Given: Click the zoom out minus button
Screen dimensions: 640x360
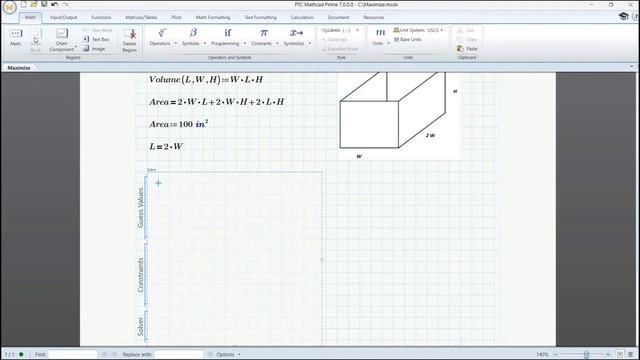Looking at the screenshot, I should (556, 354).
